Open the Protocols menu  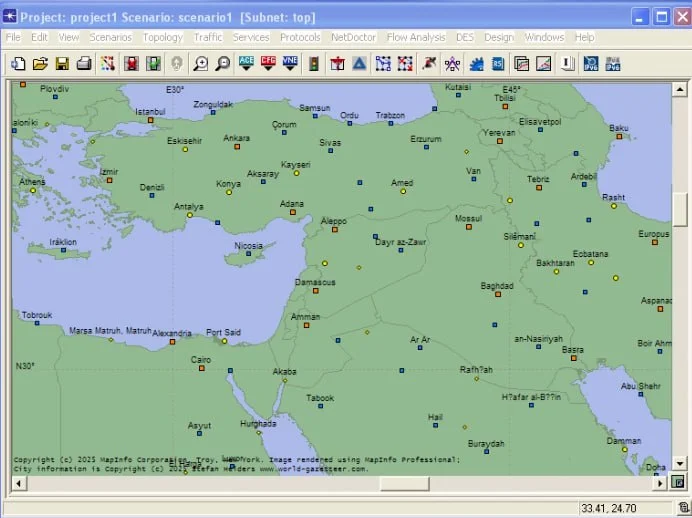tap(300, 37)
